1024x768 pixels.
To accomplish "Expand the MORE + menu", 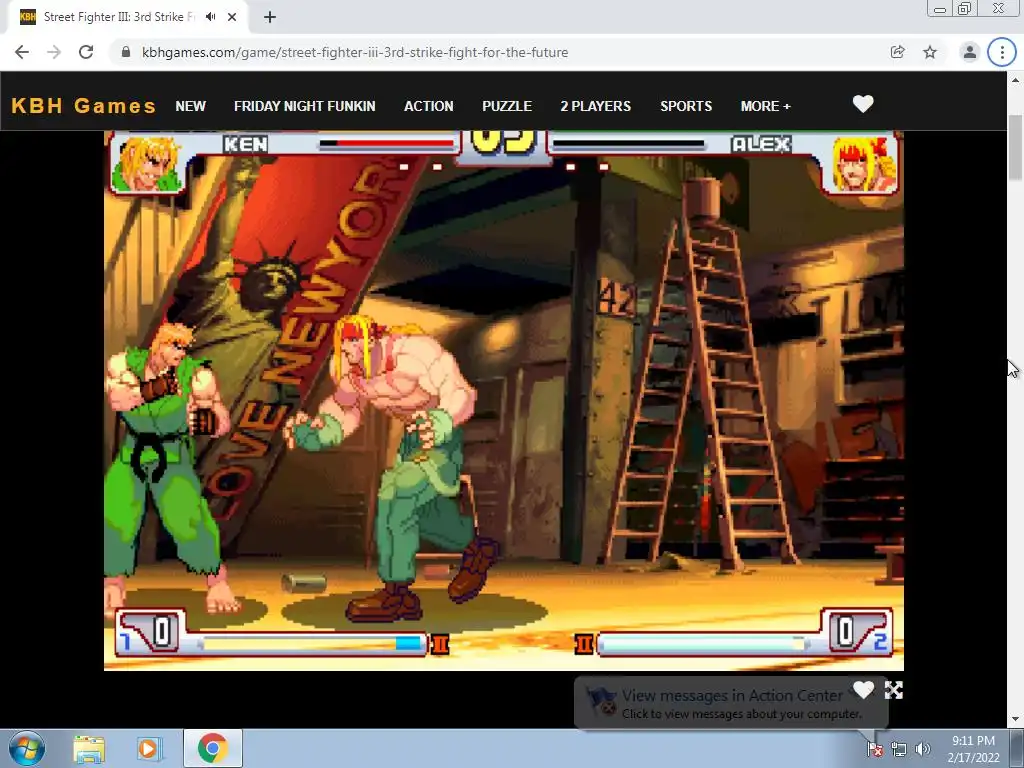I will [765, 106].
